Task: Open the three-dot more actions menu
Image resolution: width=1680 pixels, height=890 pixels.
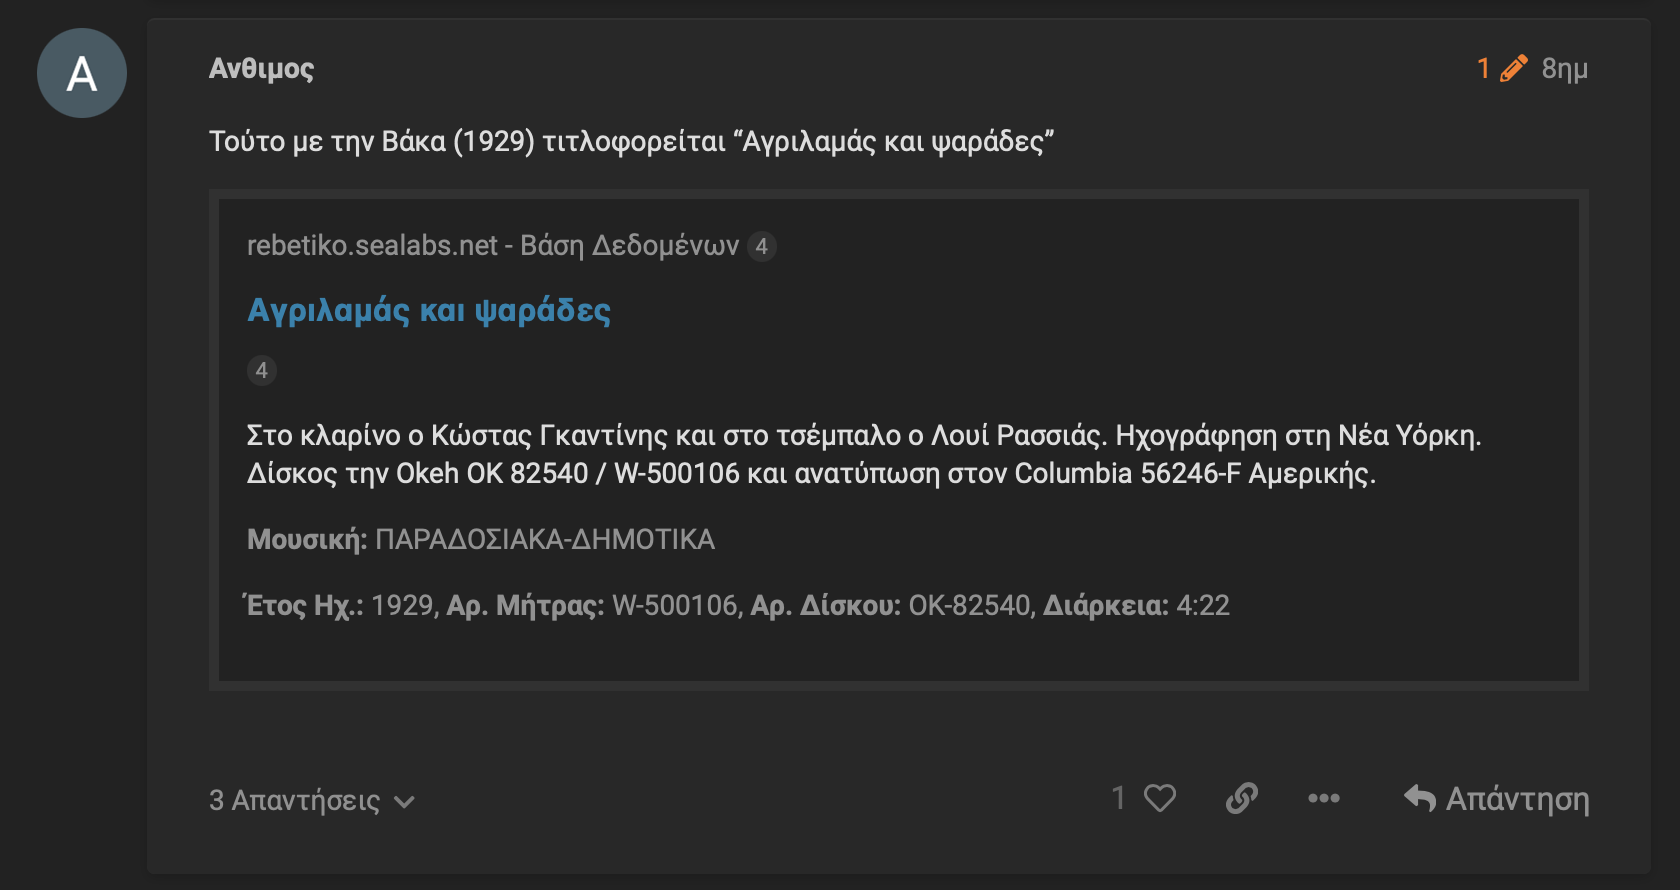Action: click(x=1323, y=798)
